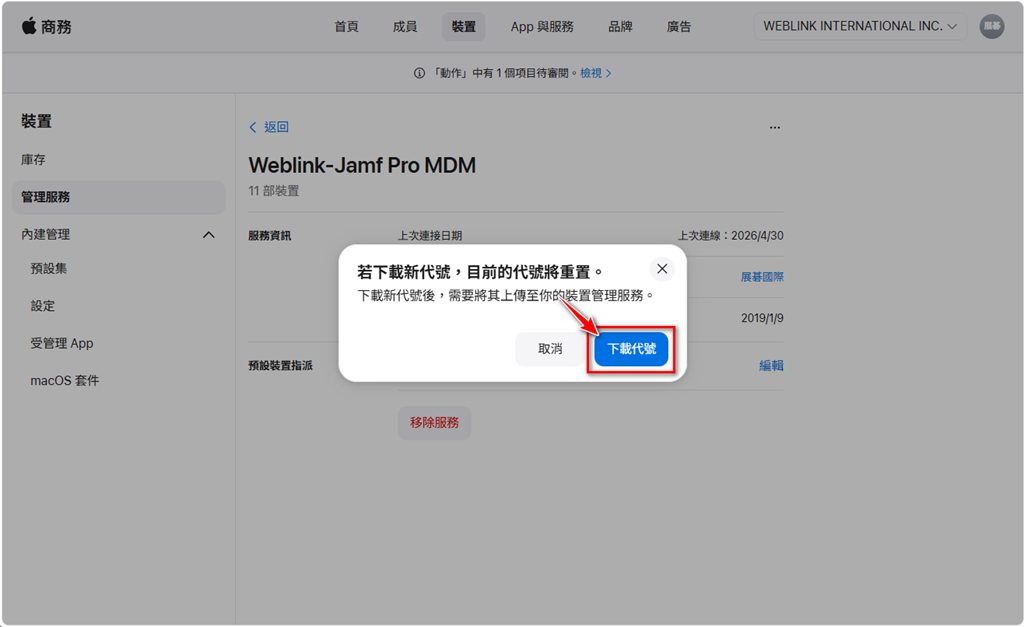Click 編輯 link for 預設裝置指派
This screenshot has width=1024, height=627.
point(771,366)
